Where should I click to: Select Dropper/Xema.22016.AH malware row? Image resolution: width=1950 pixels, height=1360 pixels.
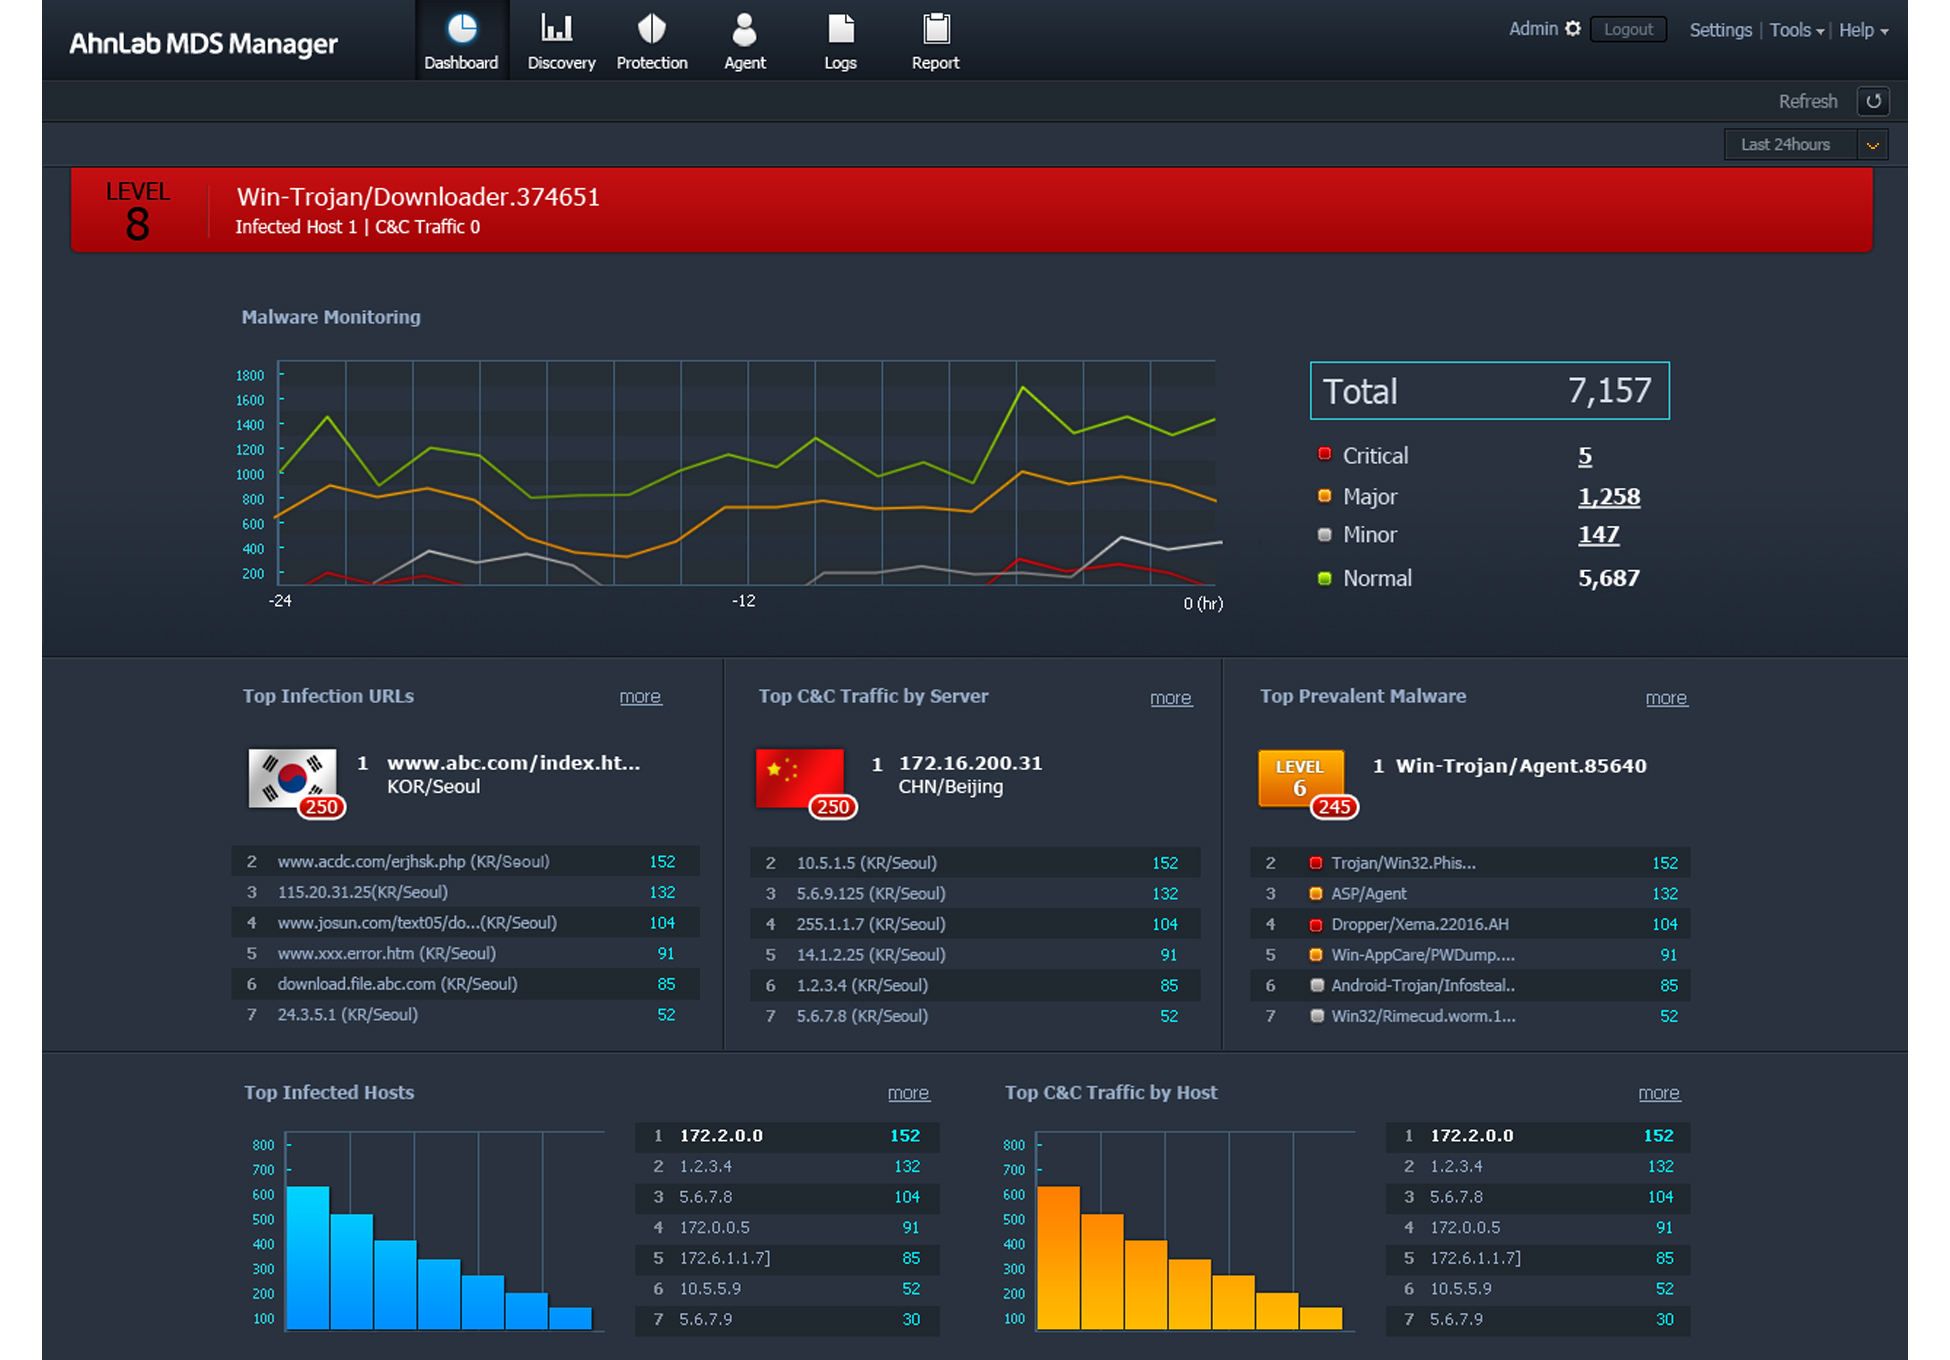click(1419, 924)
